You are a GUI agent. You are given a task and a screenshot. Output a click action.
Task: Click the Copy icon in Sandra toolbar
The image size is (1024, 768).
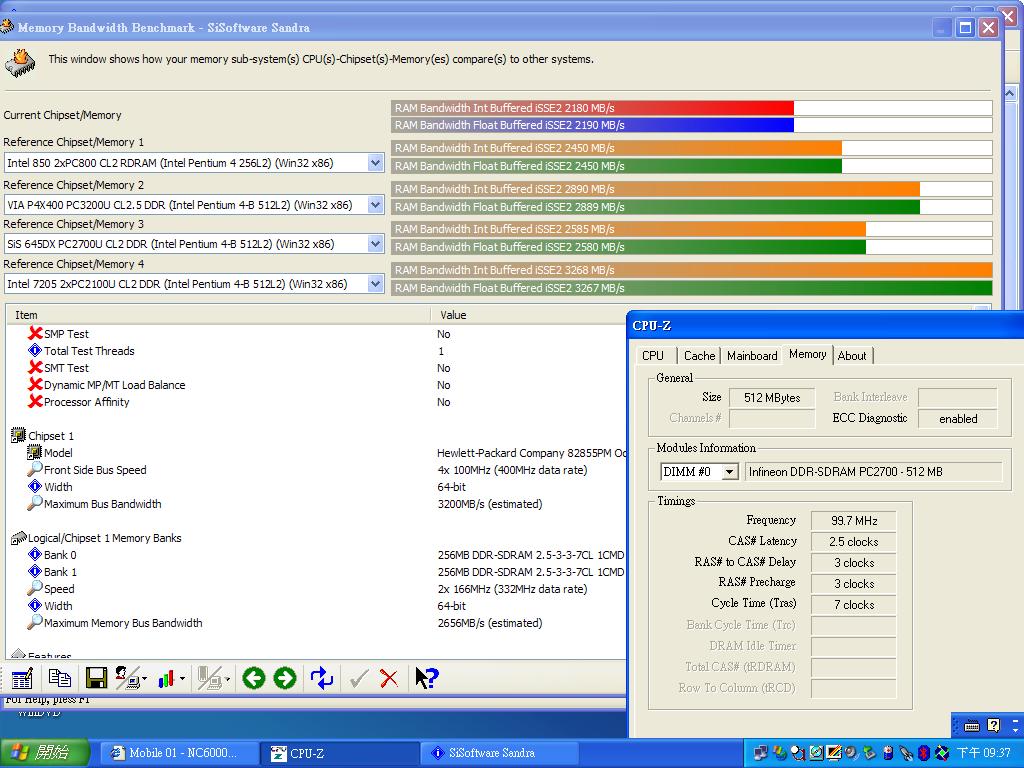(x=60, y=679)
